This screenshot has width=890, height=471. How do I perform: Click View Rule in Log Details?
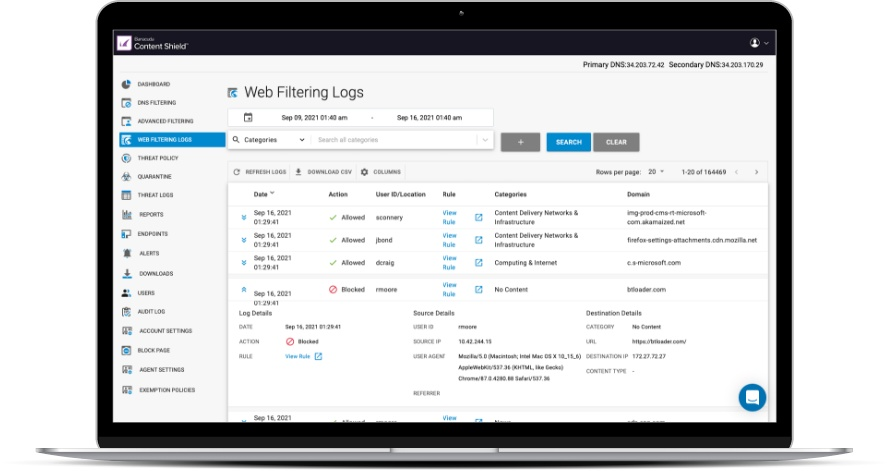point(297,356)
